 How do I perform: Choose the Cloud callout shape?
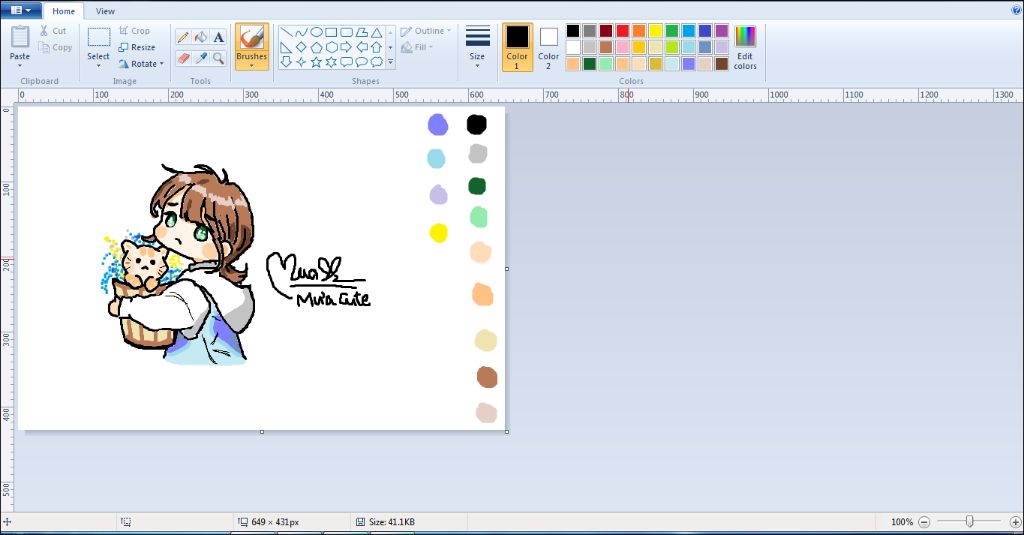pos(377,62)
